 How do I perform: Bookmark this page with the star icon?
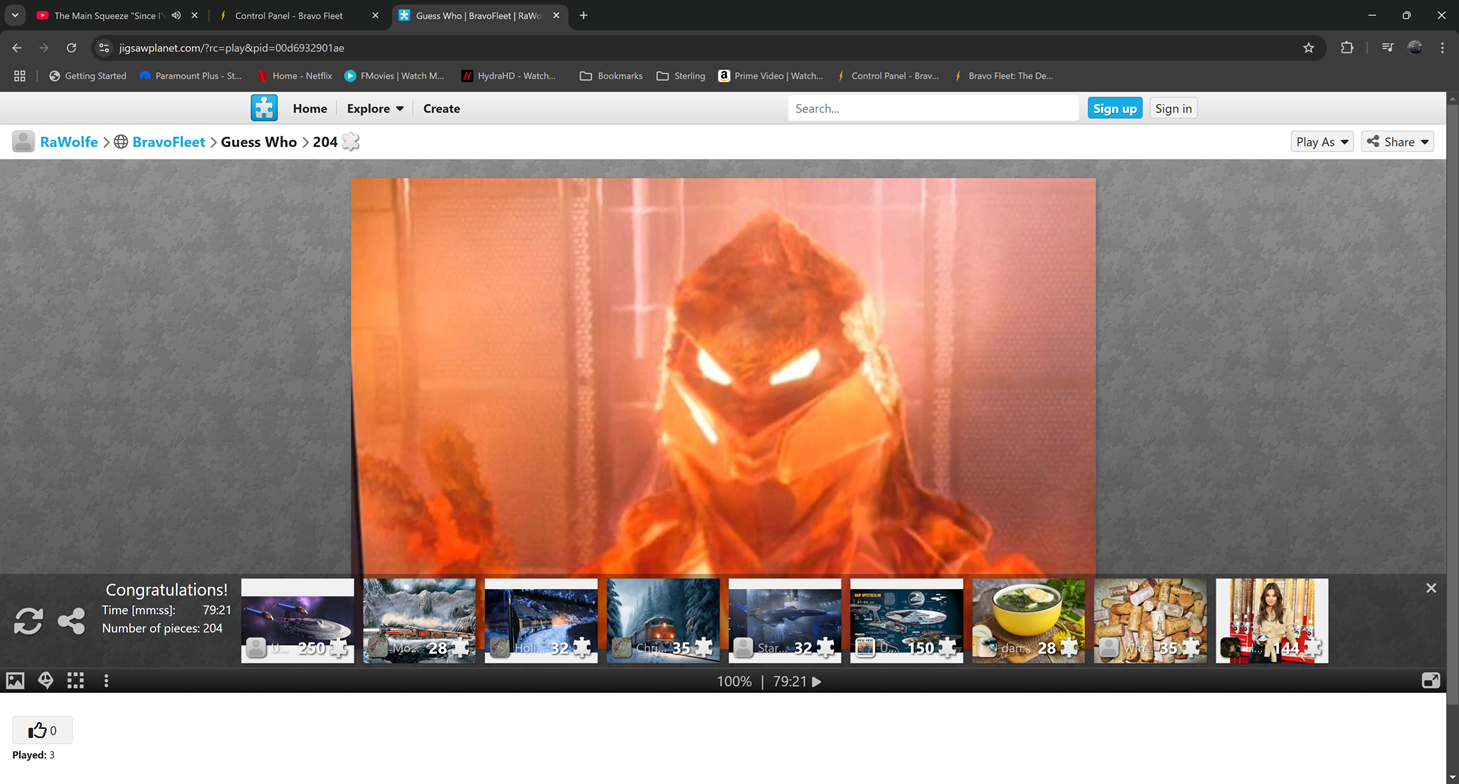coord(1308,48)
